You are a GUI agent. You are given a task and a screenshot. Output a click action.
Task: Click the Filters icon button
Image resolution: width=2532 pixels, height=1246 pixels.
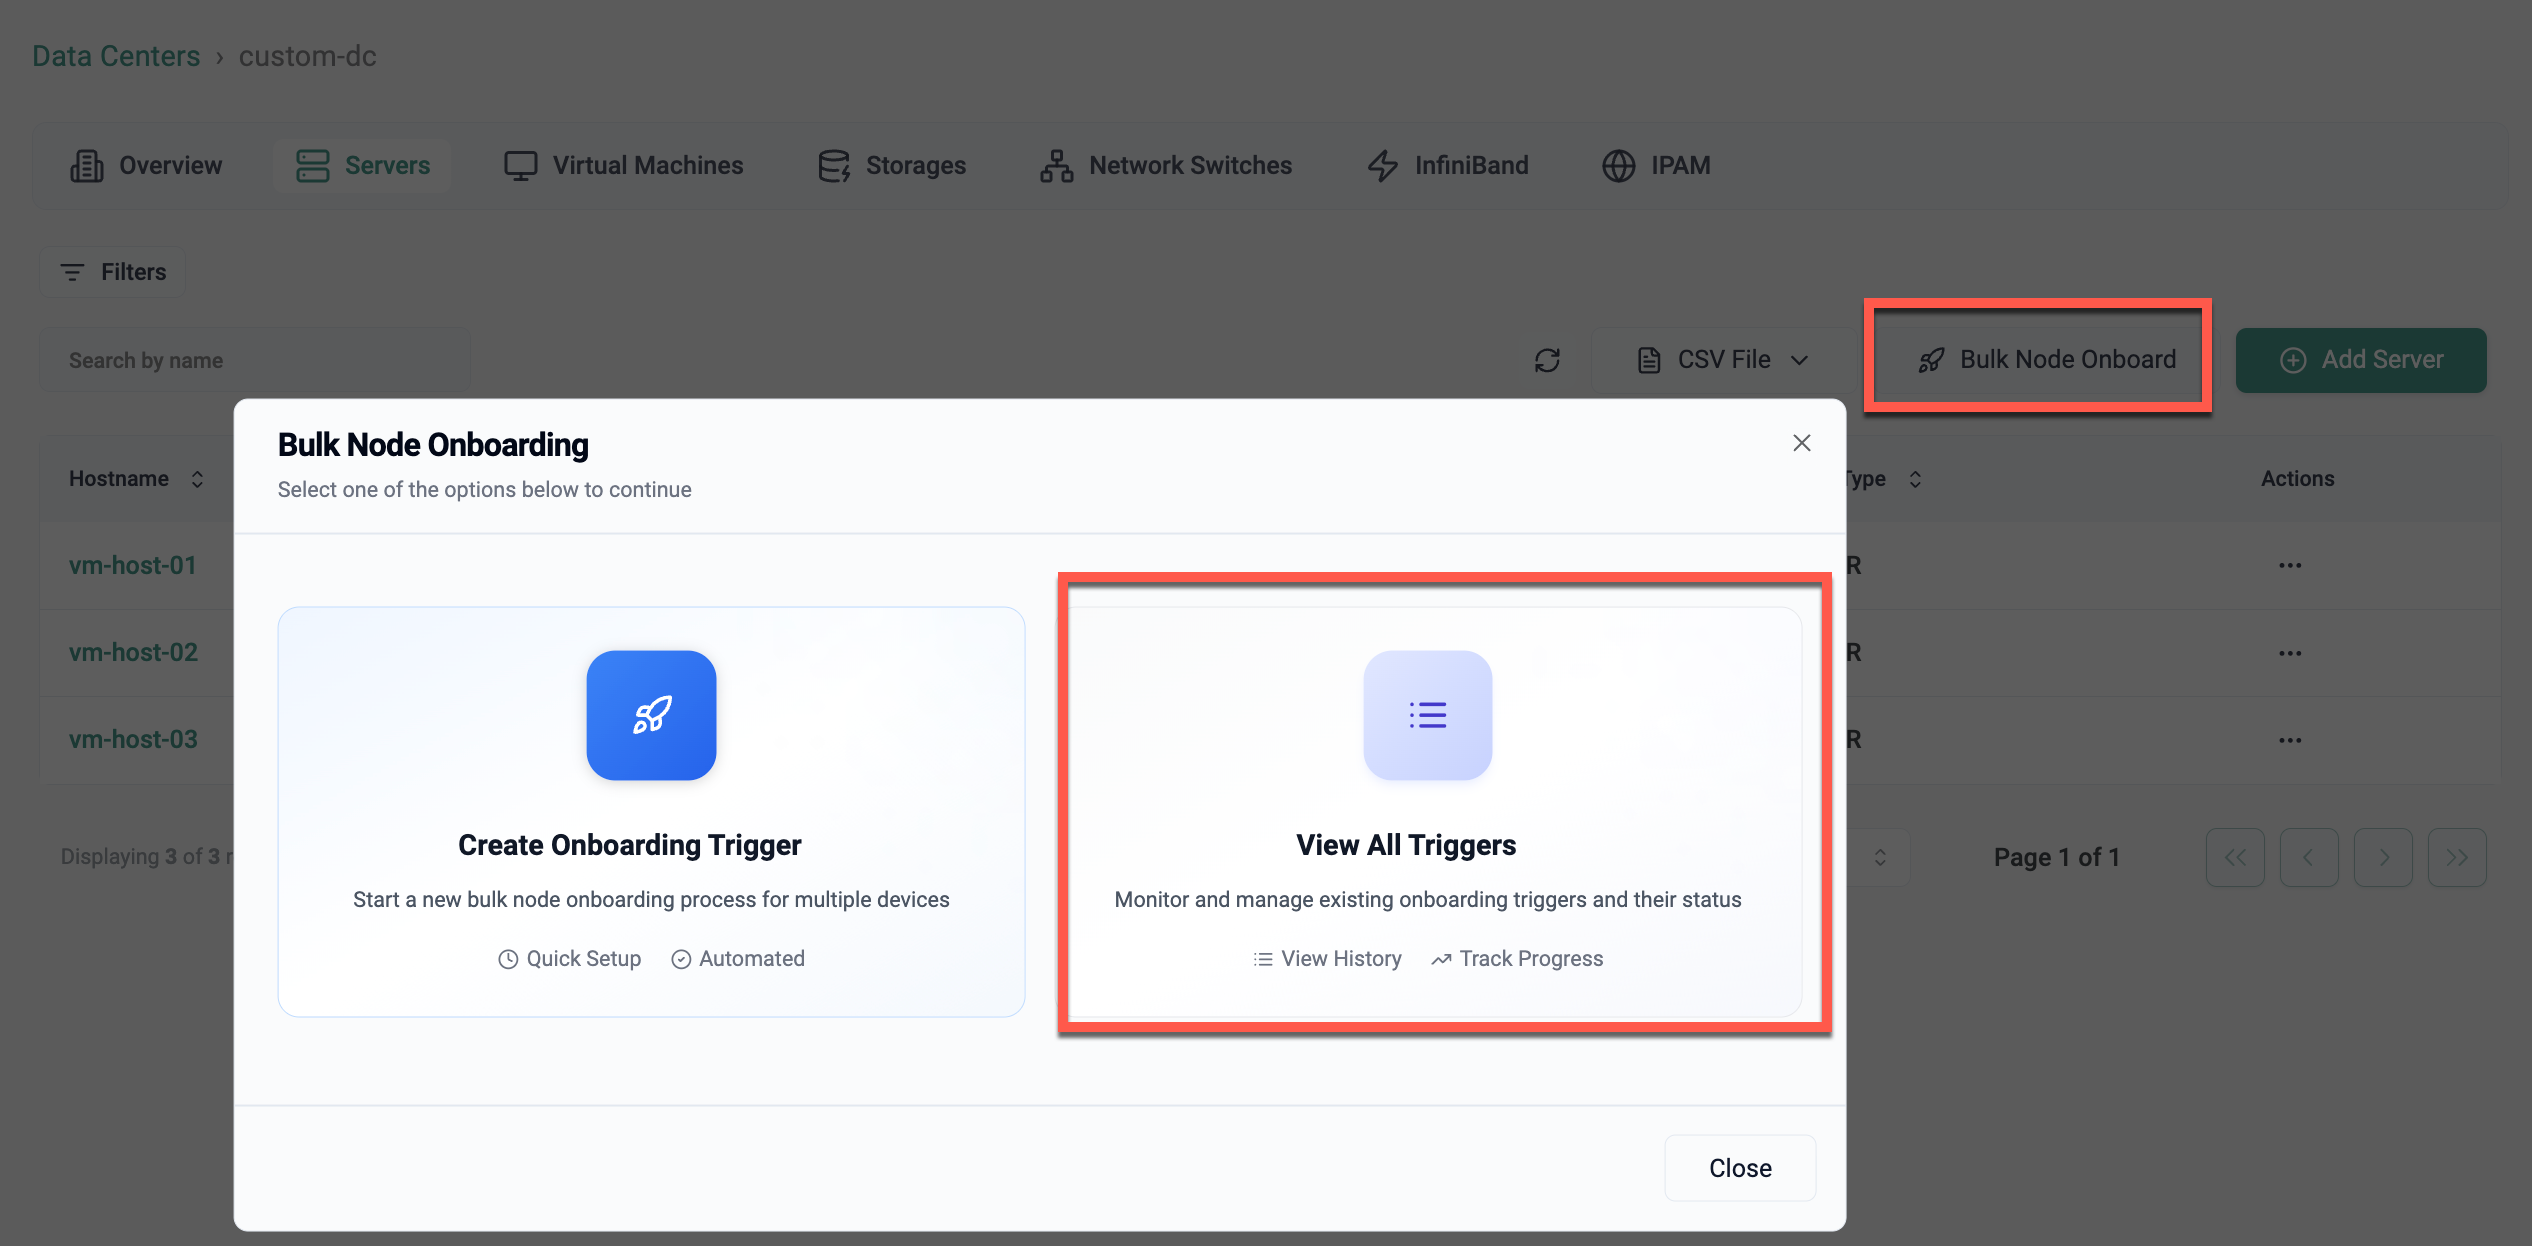pyautogui.click(x=112, y=272)
